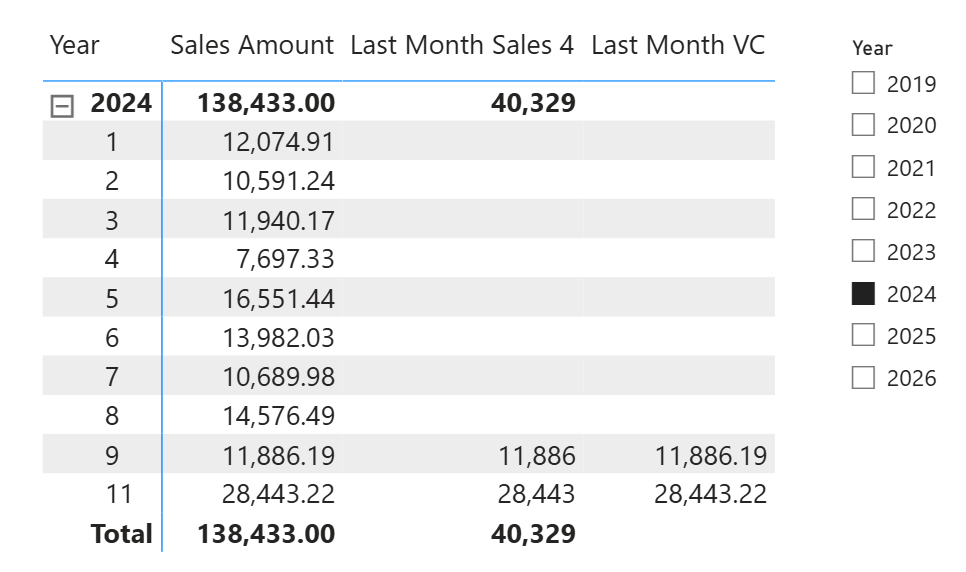This screenshot has height=572, width=966.
Task: Tick the 2022 slicer checkbox
Action: (x=863, y=209)
